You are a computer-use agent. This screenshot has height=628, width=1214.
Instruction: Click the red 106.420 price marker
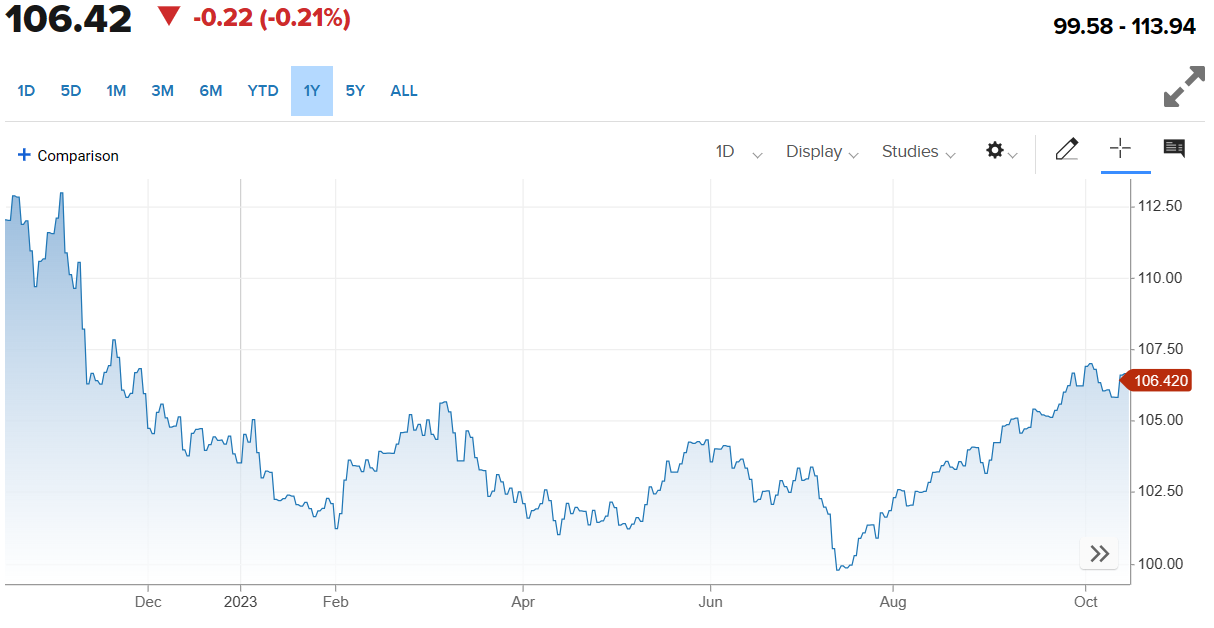coord(1156,380)
